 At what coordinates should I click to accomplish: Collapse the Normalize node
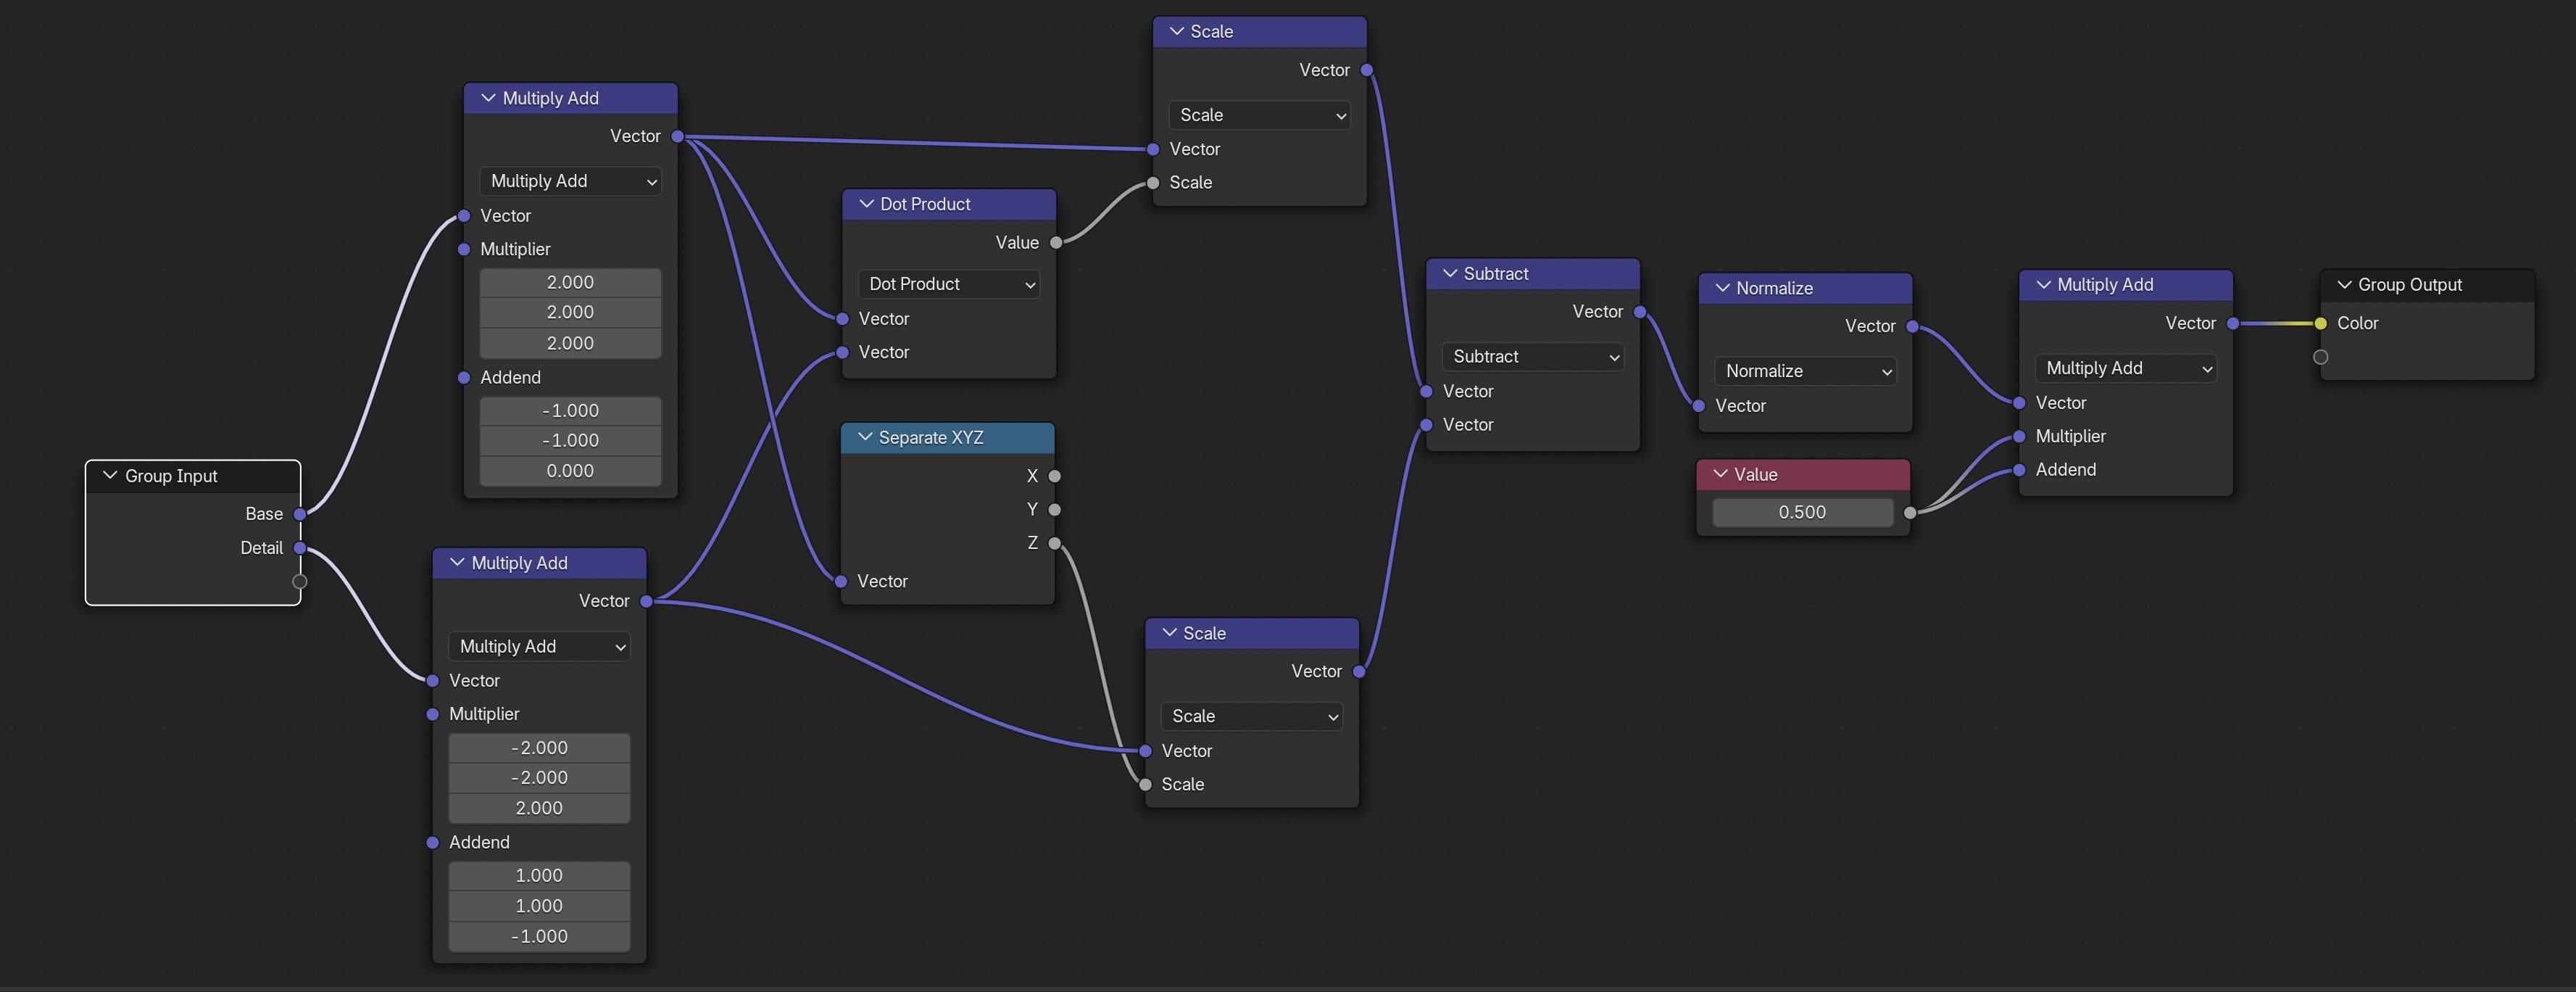click(1722, 288)
